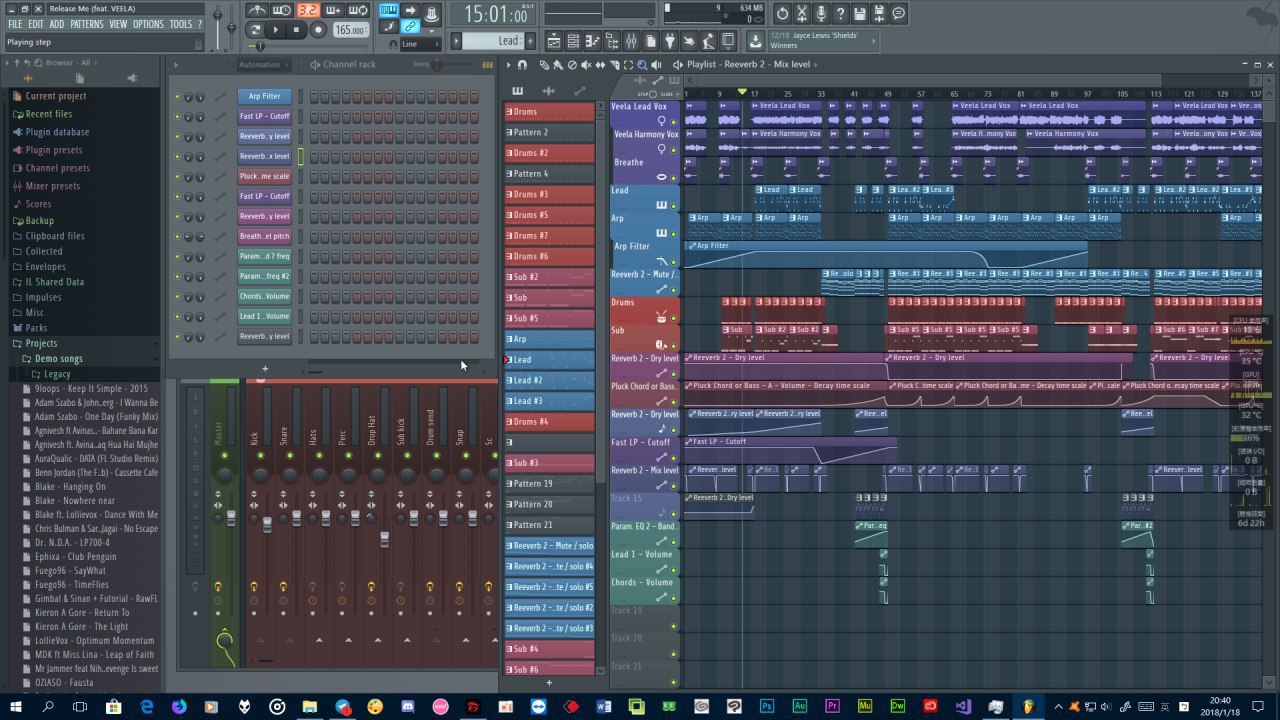This screenshot has height=720, width=1280.
Task: Mute the Arp Filter channel via green light
Action: (x=177, y=97)
